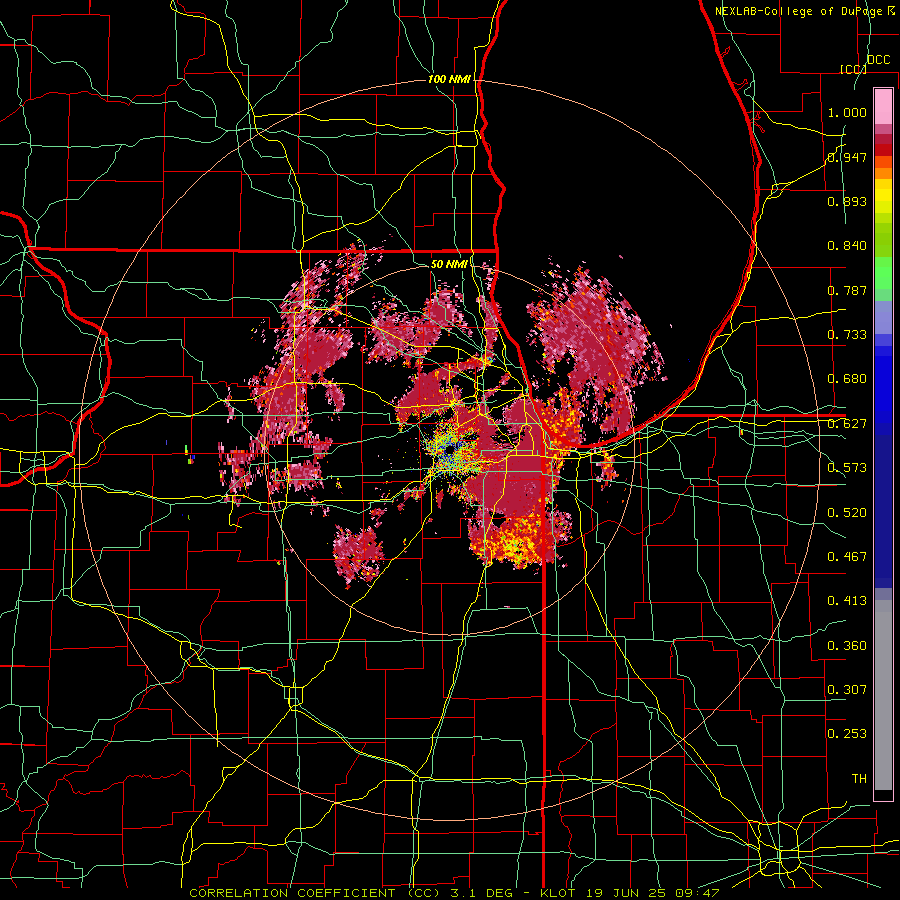Click the 0.680 scale value

(847, 379)
